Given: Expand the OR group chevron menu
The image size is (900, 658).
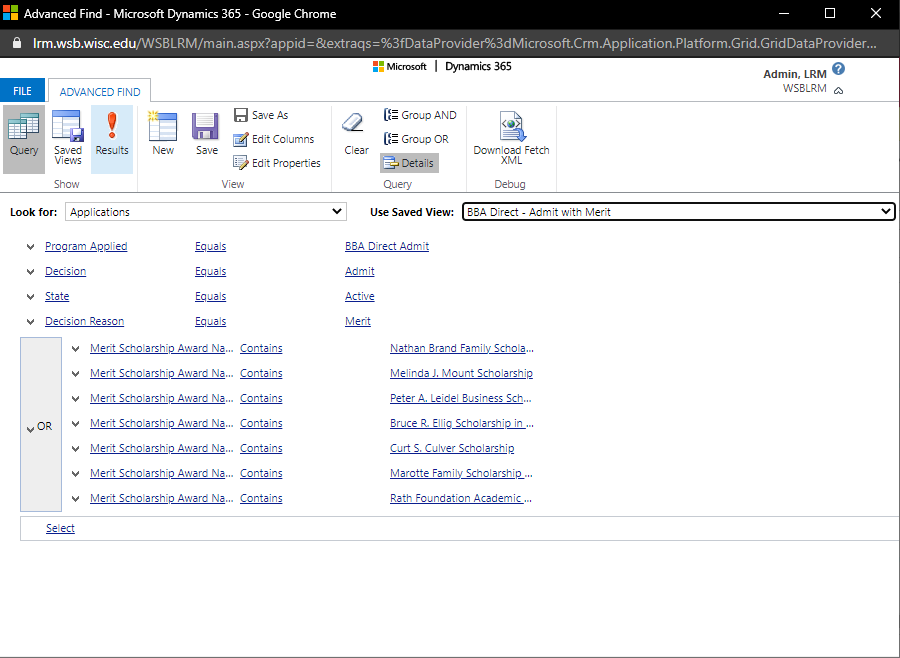Looking at the screenshot, I should [29, 427].
